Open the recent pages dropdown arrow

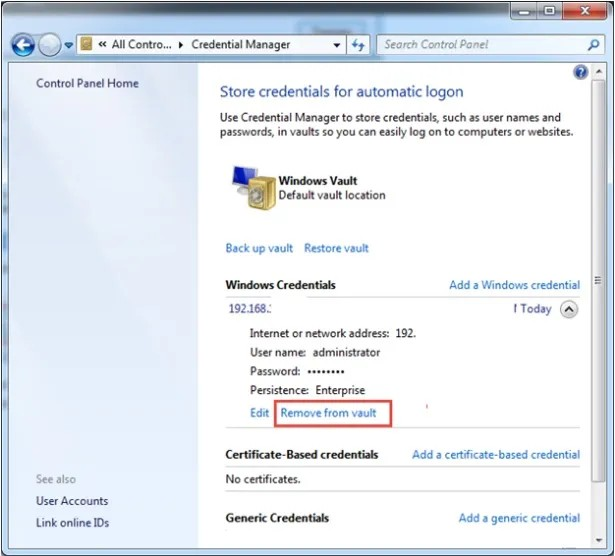(x=69, y=45)
